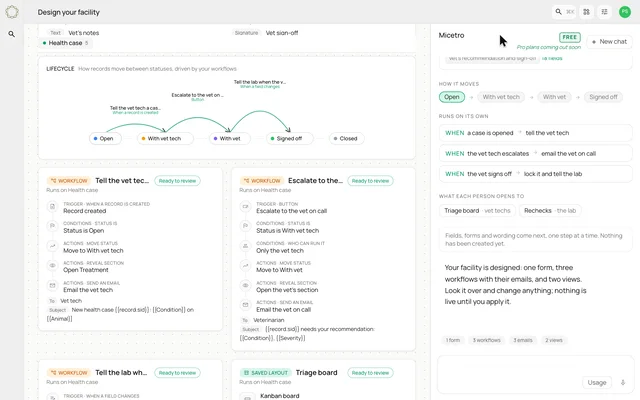This screenshot has height=400, width=640.
Task: Click the Open chip under How It Moves
Action: pyautogui.click(x=451, y=97)
